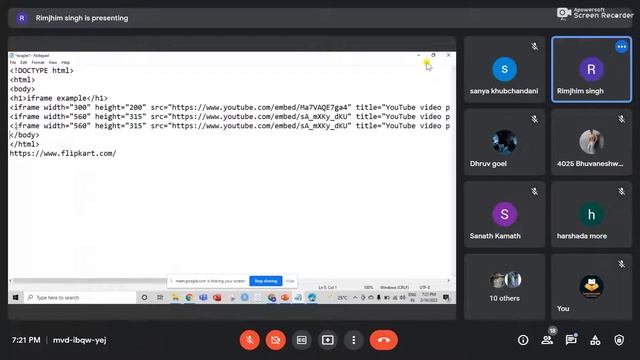Screen dimensions: 640x360
Task: Select Sanath Kamath's participant tile
Action: tap(504, 214)
